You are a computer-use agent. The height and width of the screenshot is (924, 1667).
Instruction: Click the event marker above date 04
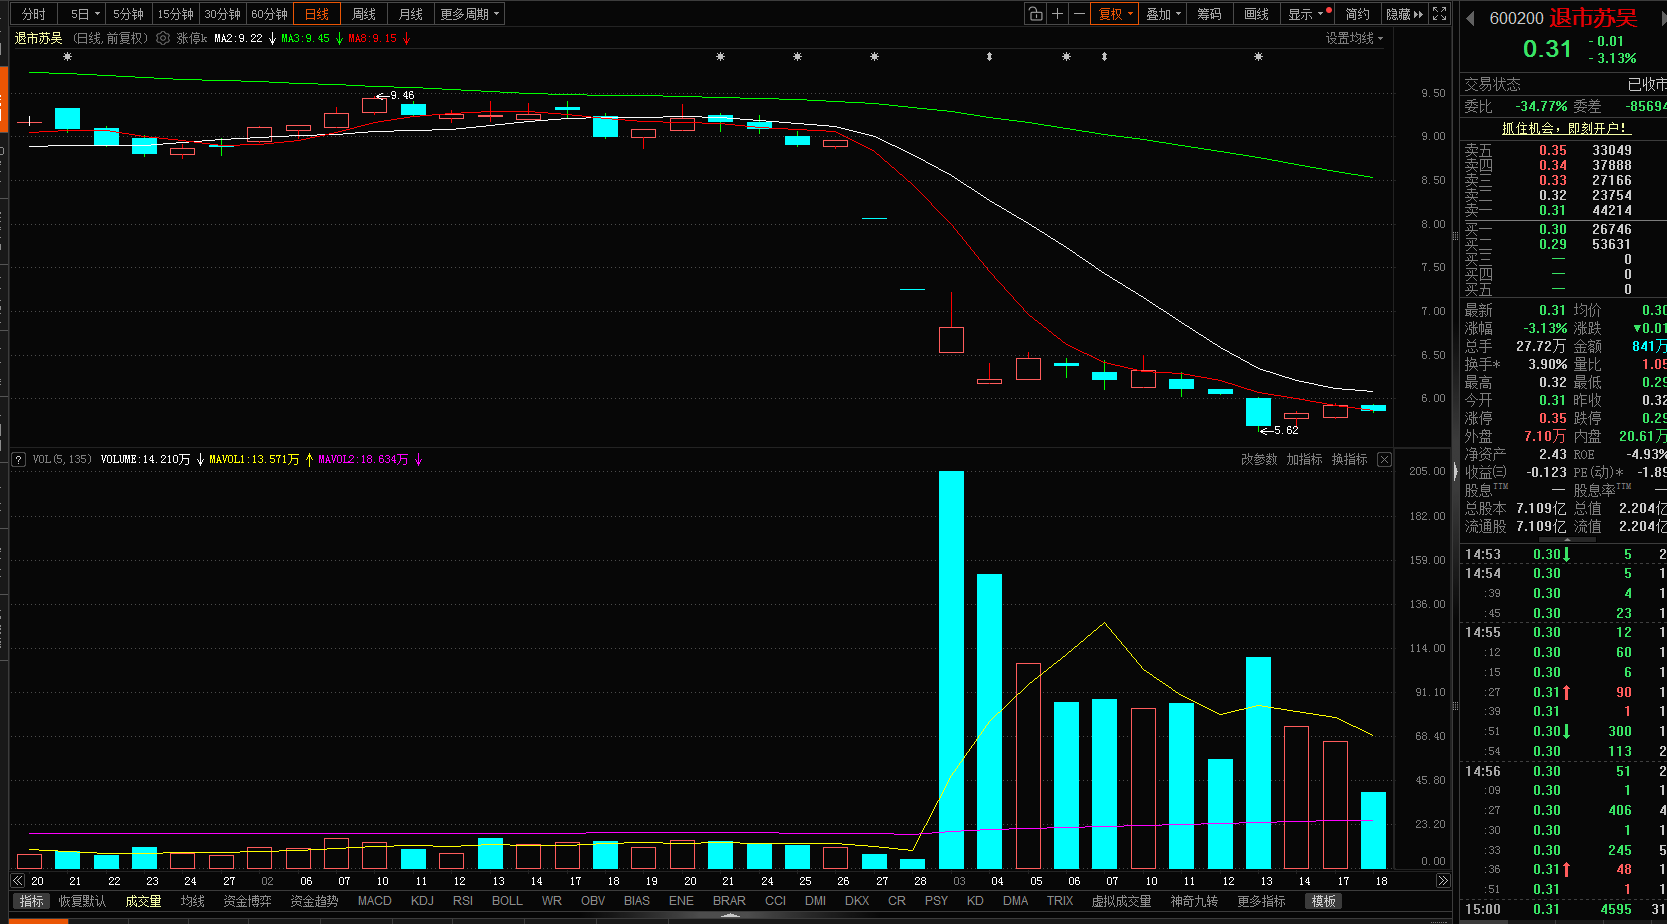coord(989,57)
